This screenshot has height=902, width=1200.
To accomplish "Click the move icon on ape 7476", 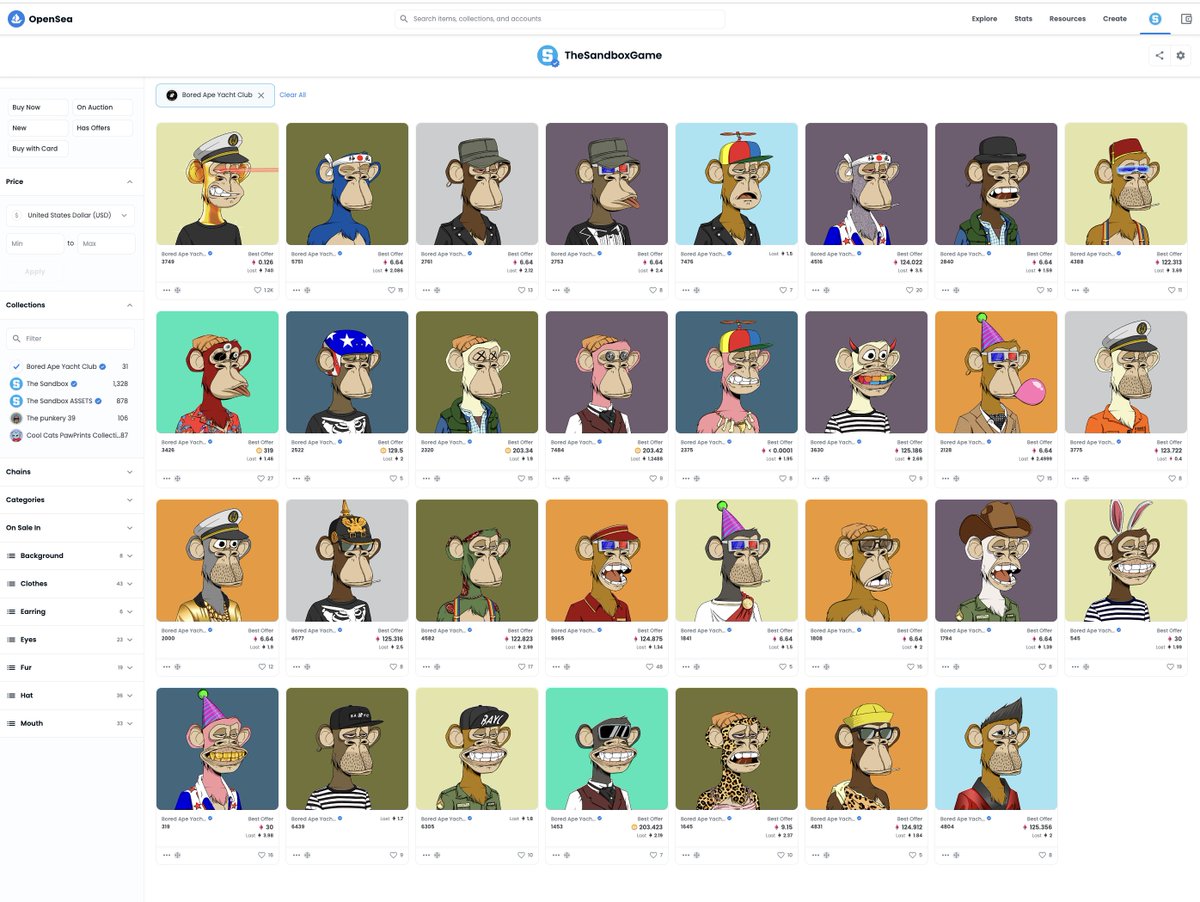I will 696,290.
